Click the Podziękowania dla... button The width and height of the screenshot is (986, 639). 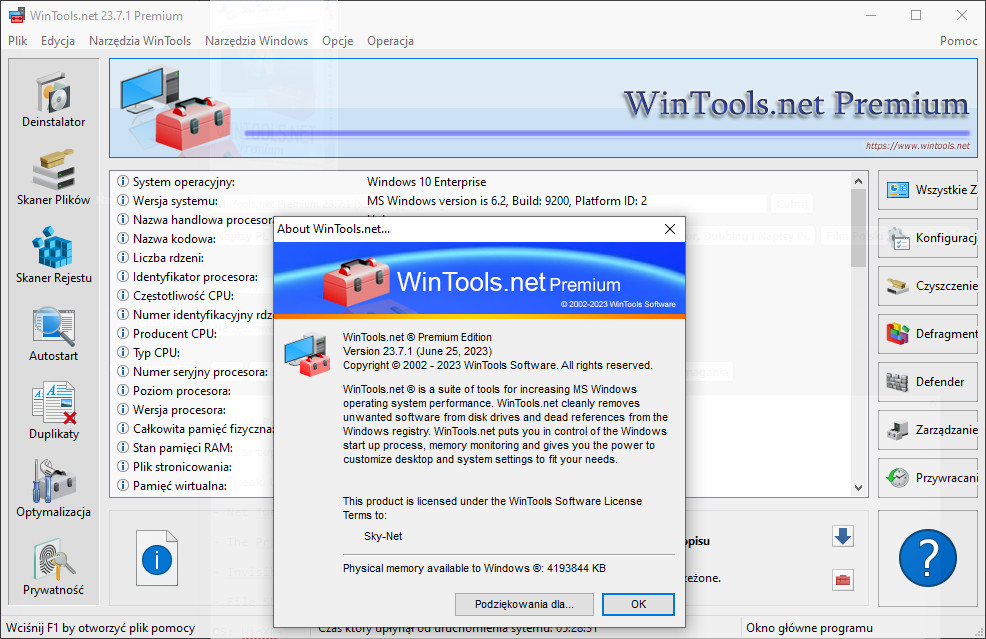(x=524, y=604)
